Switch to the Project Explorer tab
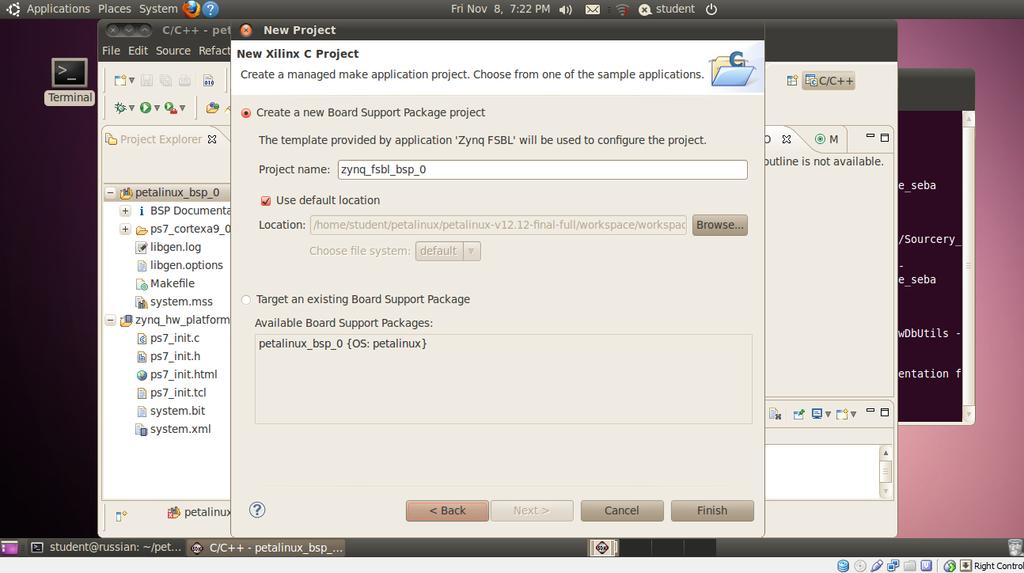 tap(161, 139)
